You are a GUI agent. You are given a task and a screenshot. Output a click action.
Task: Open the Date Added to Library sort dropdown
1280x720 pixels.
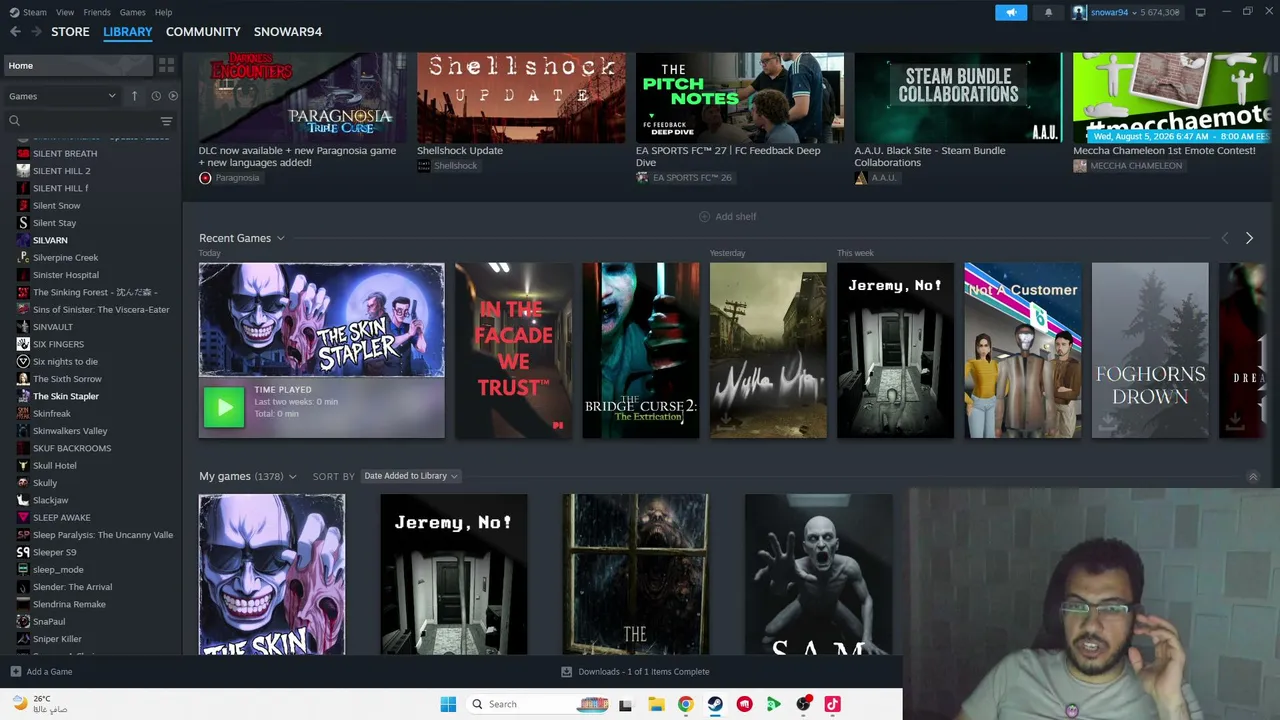coord(410,476)
